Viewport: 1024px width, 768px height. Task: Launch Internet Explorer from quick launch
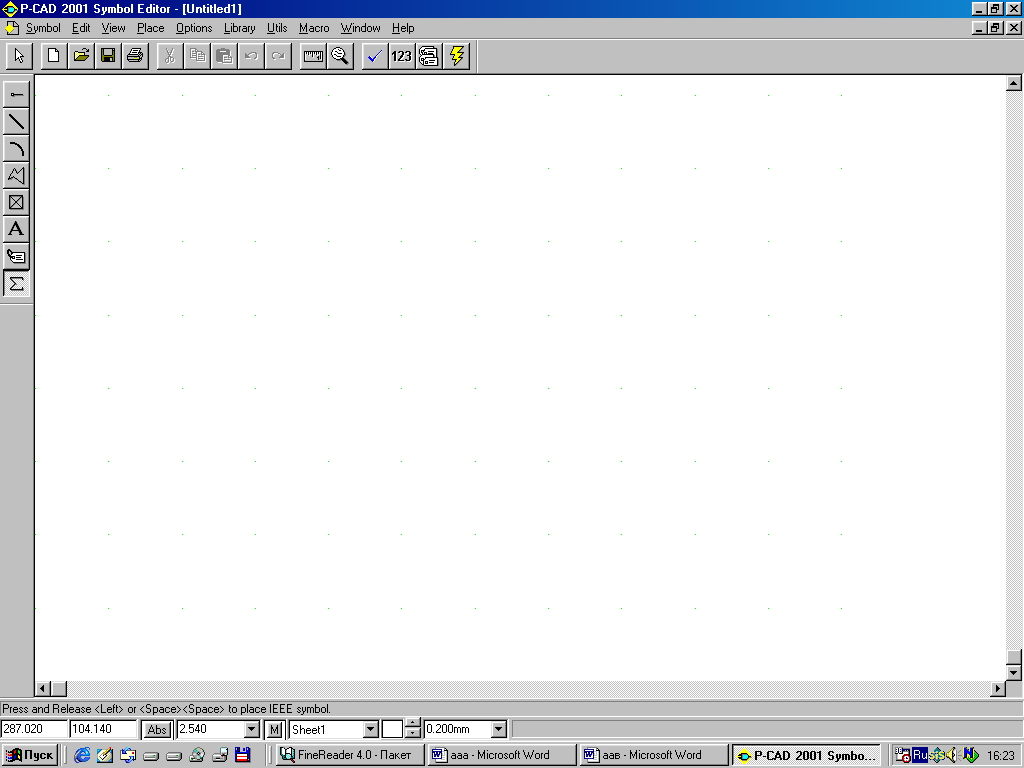coord(82,756)
